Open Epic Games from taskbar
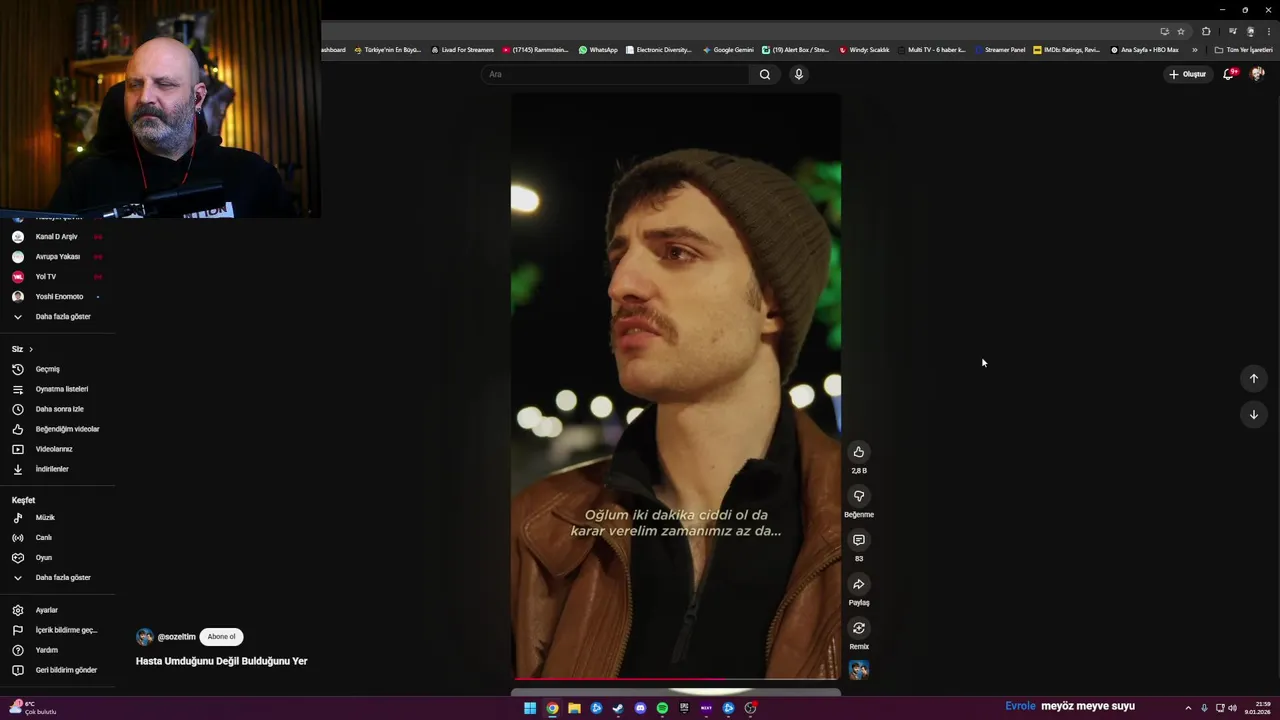 coord(684,708)
